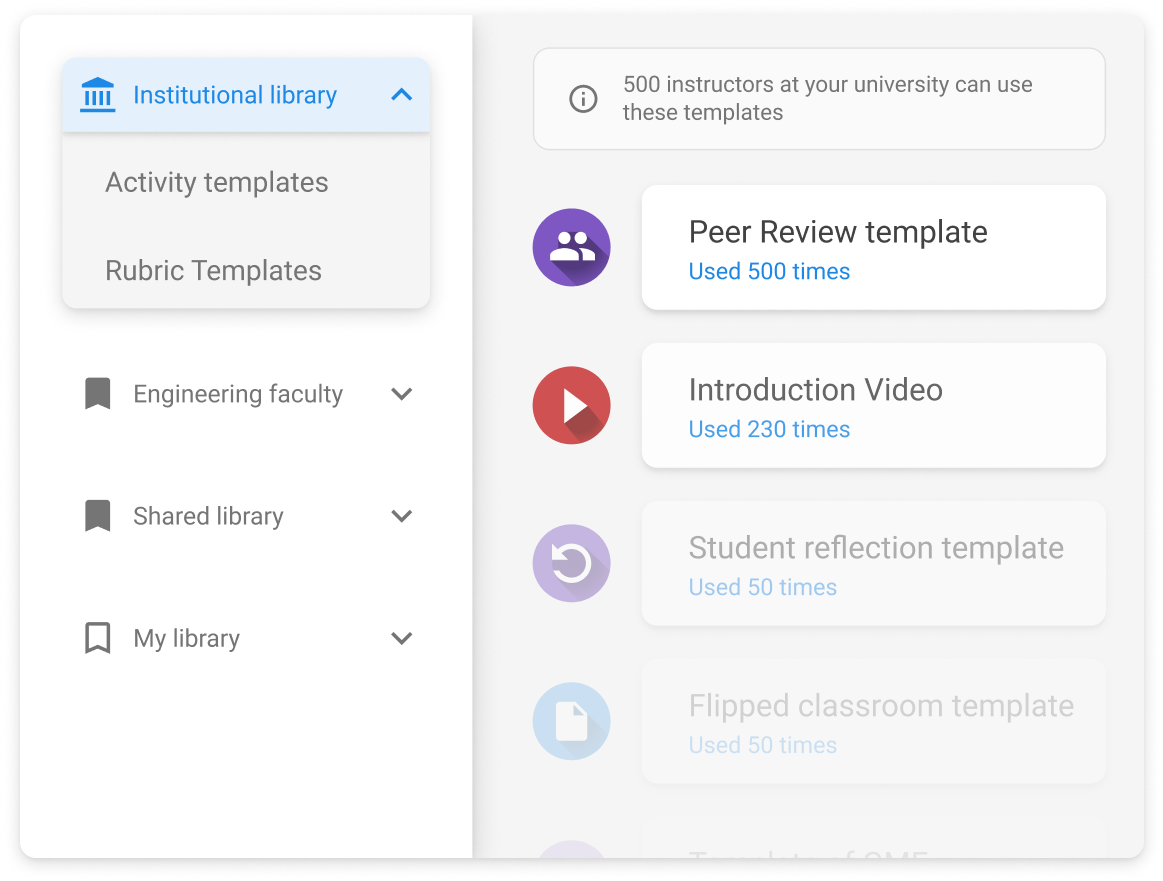Image resolution: width=1163 pixels, height=881 pixels.
Task: Select the Peer Review template card
Action: click(873, 247)
